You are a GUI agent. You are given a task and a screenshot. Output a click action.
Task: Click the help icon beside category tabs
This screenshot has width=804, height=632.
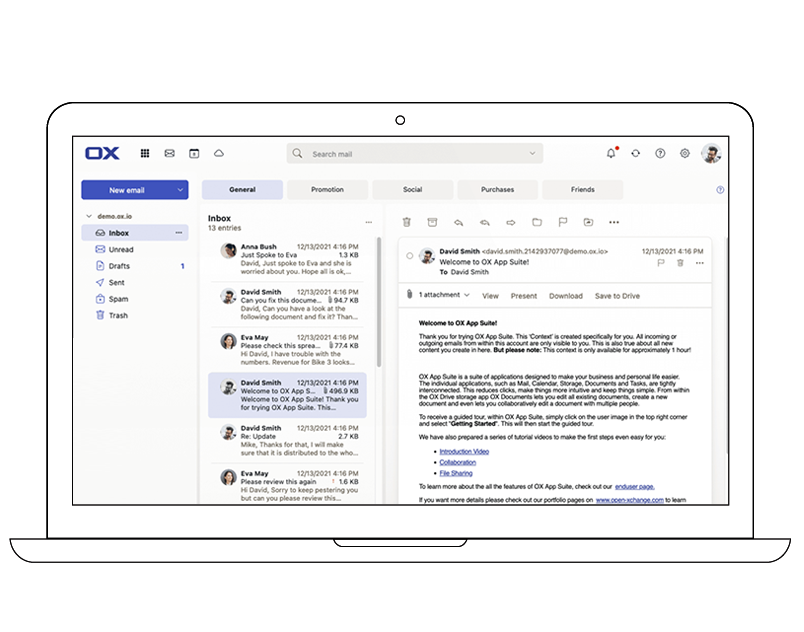point(720,190)
